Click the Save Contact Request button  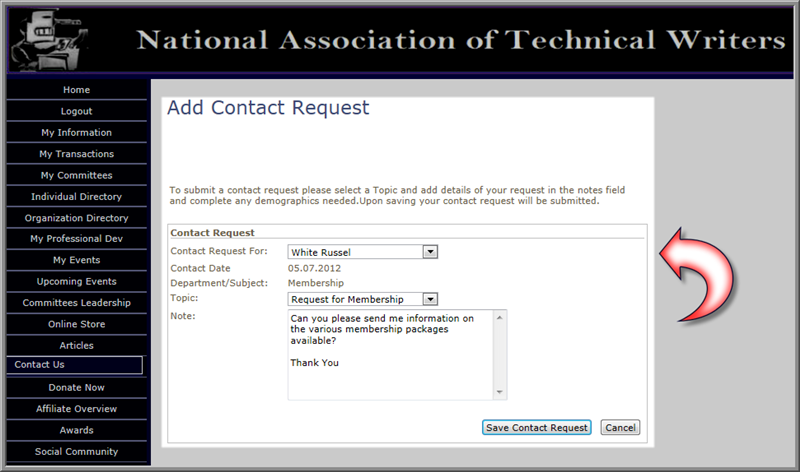point(536,428)
